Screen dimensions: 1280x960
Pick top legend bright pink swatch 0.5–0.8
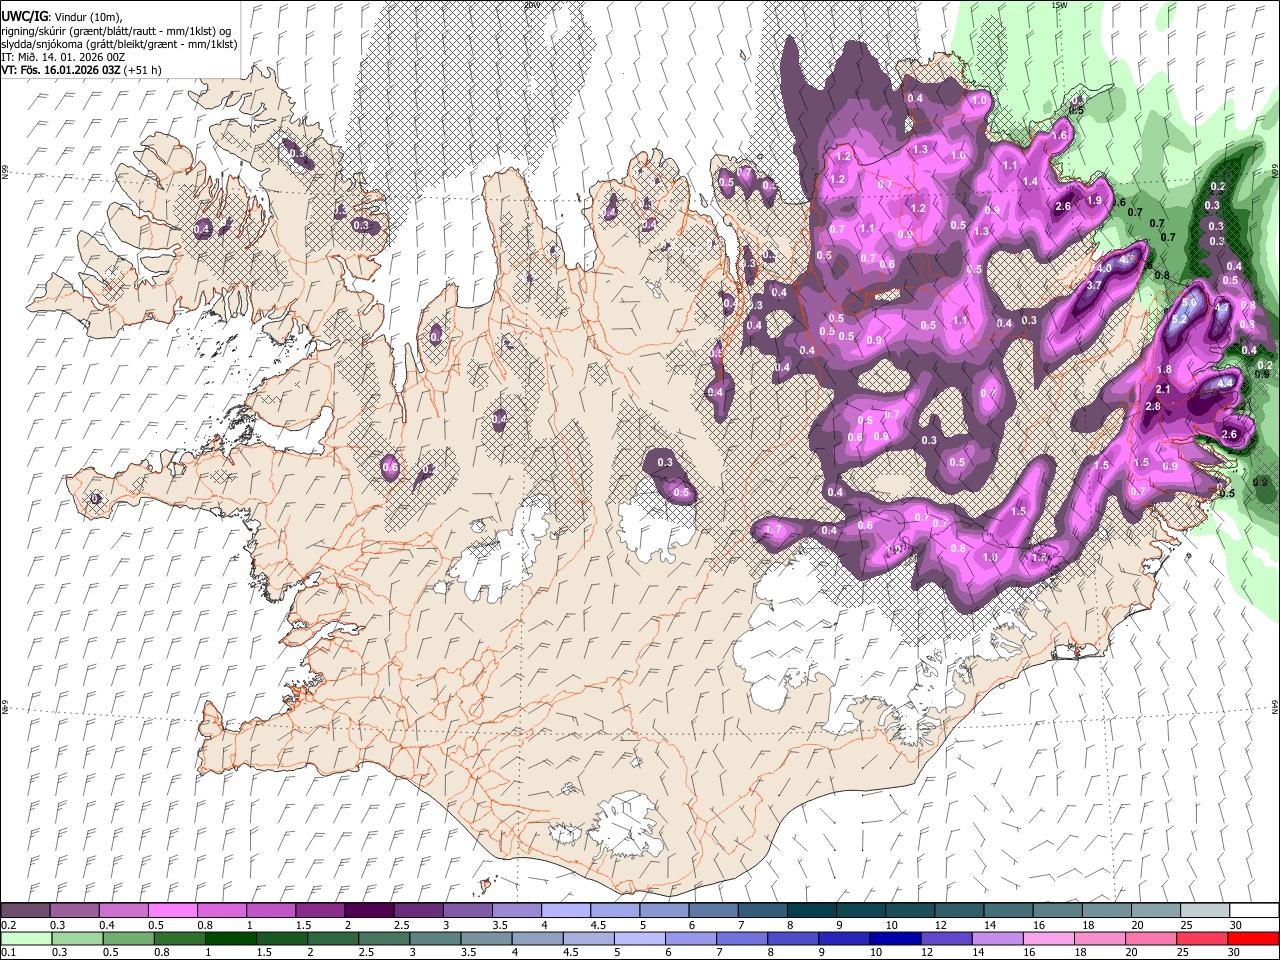[172, 910]
